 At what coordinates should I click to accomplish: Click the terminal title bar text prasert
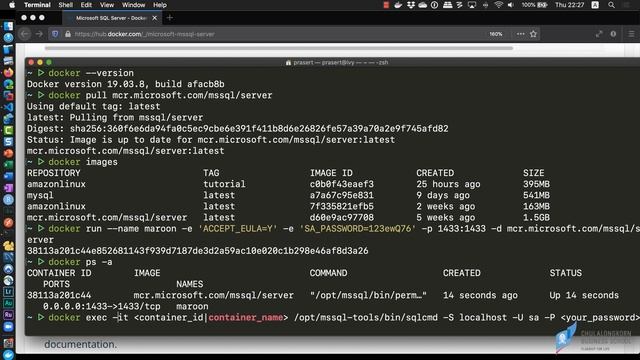click(x=340, y=62)
